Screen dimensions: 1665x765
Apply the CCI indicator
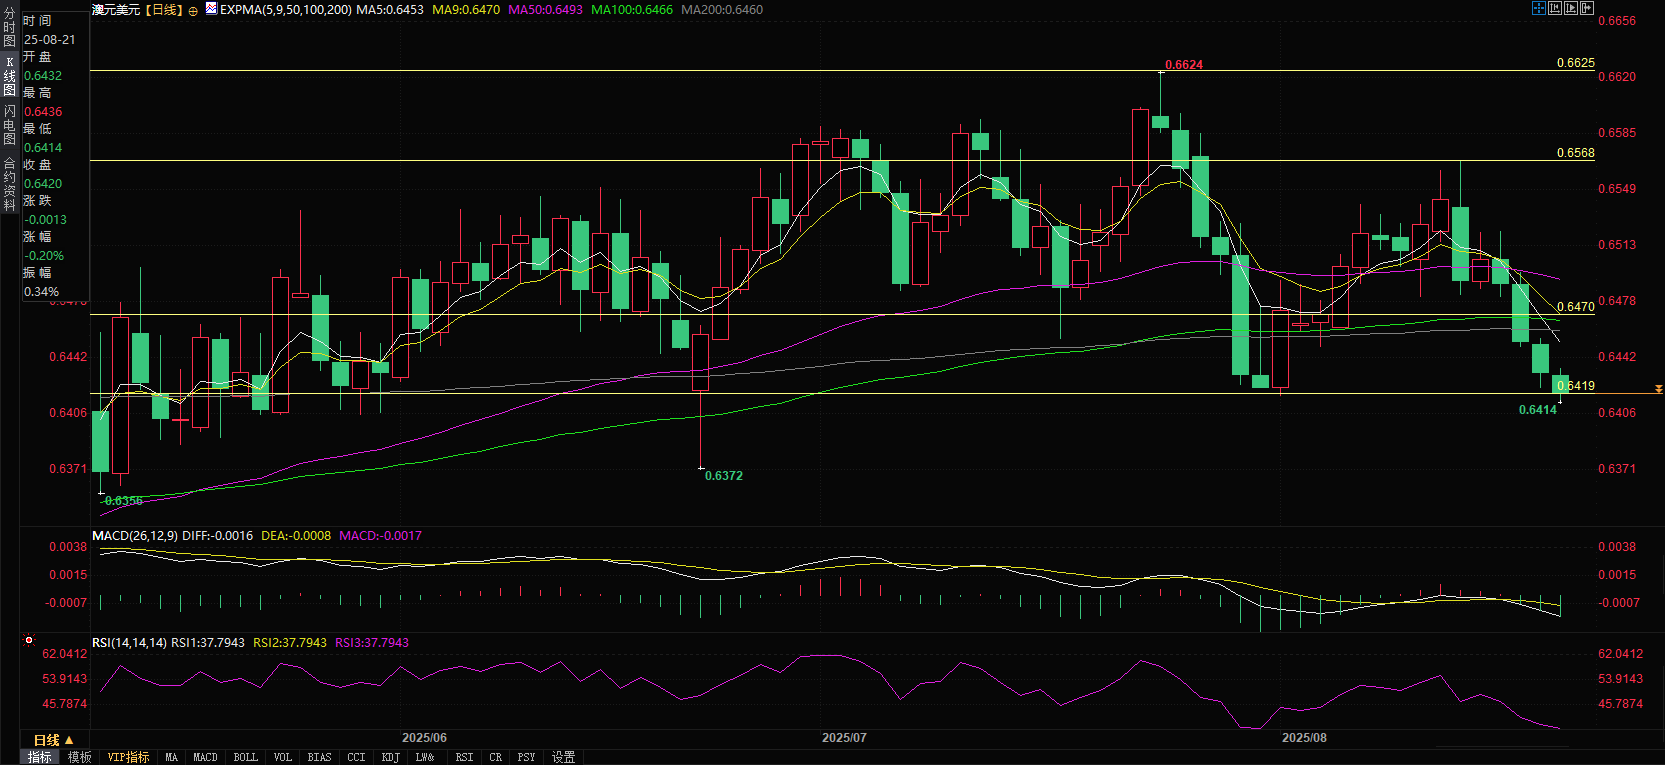(x=356, y=757)
